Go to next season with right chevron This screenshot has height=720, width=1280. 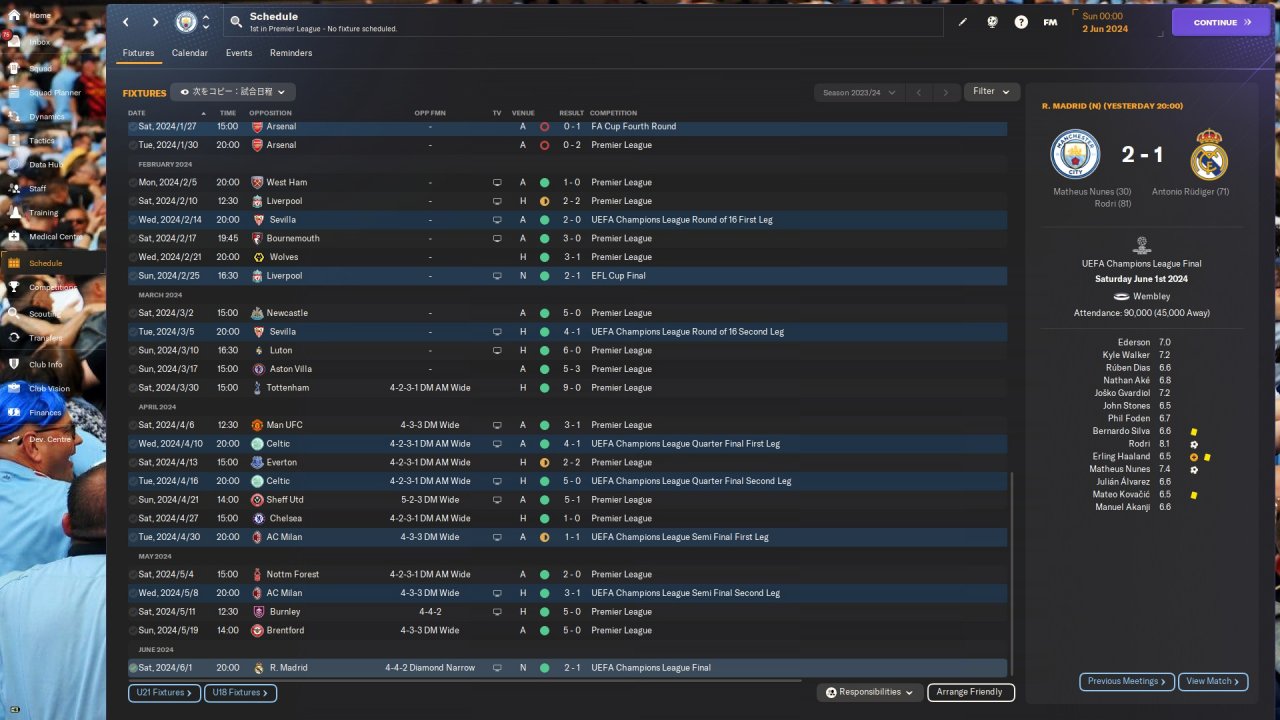tap(946, 93)
